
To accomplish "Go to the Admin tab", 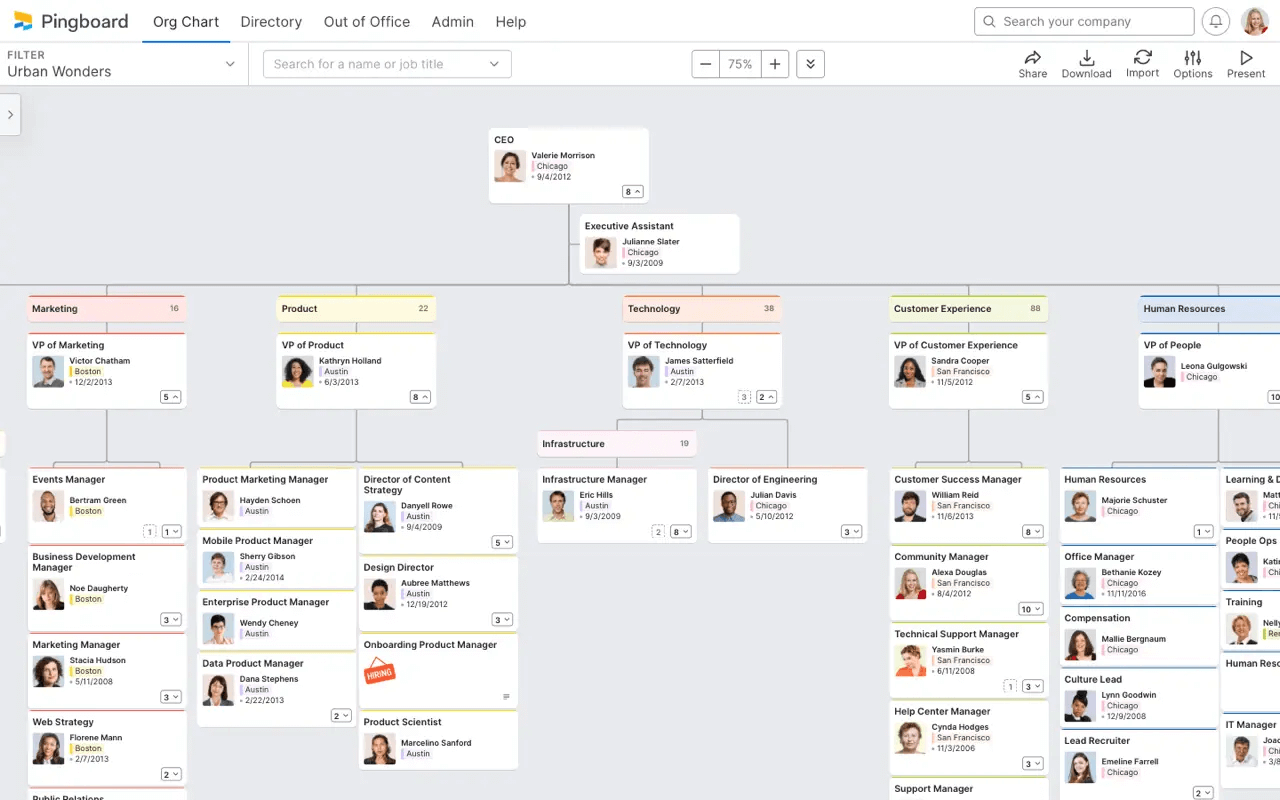I will [x=452, y=21].
